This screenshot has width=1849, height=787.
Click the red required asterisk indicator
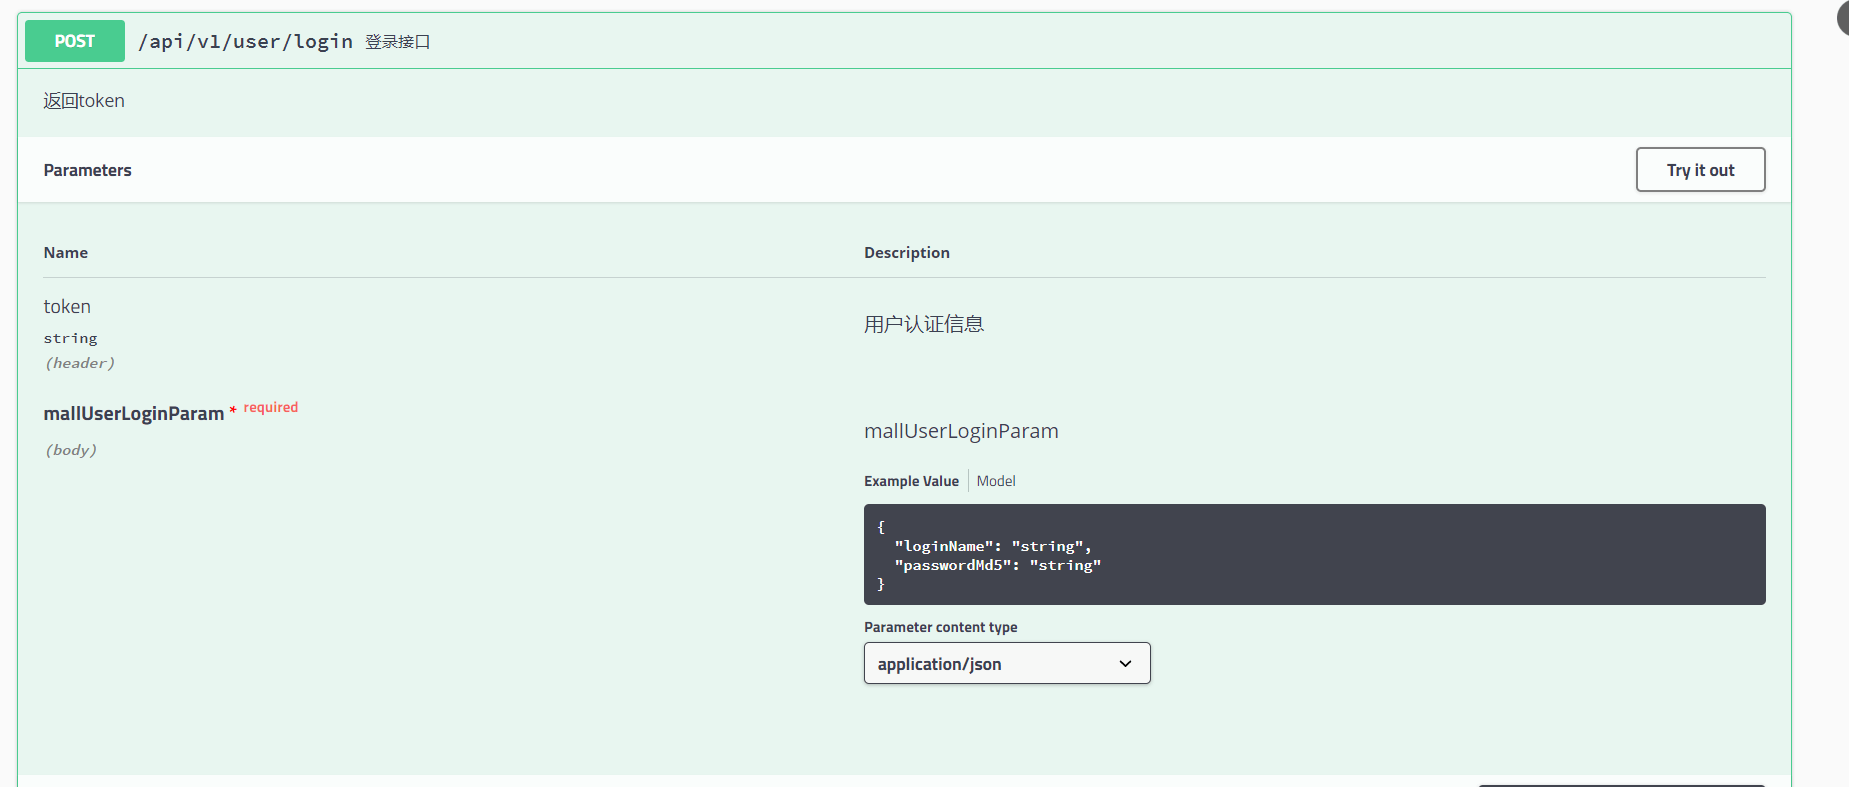click(233, 410)
